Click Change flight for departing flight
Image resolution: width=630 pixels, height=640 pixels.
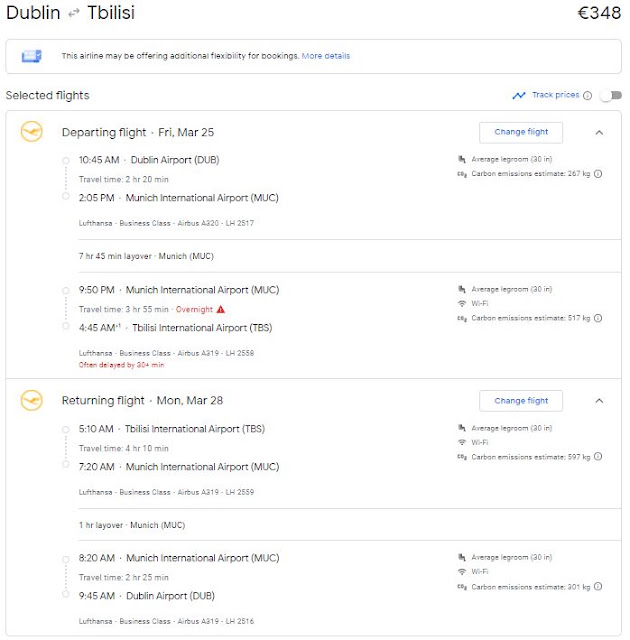click(x=521, y=132)
